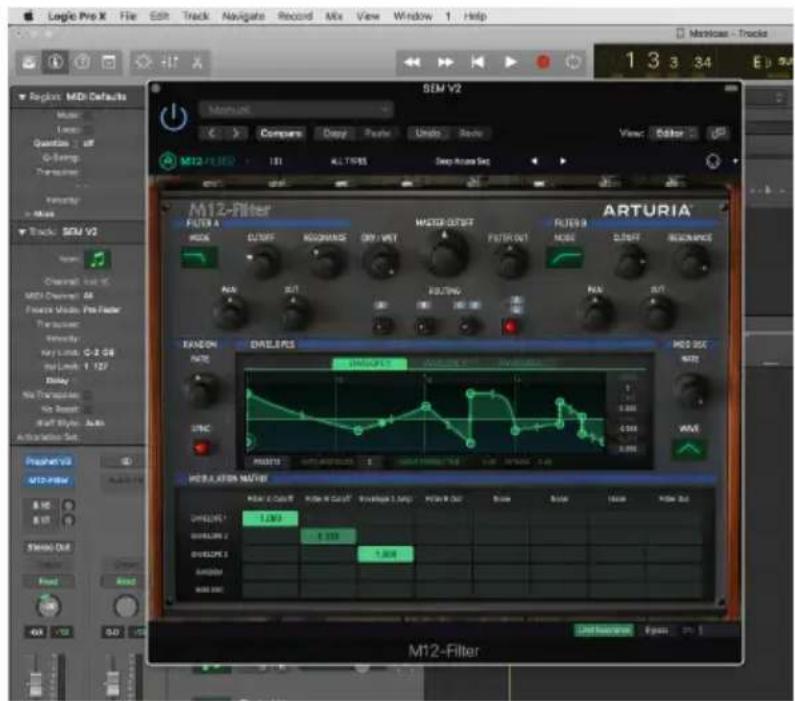The height and width of the screenshot is (701, 795).
Task: Click the Rewind transport button
Action: [412, 62]
